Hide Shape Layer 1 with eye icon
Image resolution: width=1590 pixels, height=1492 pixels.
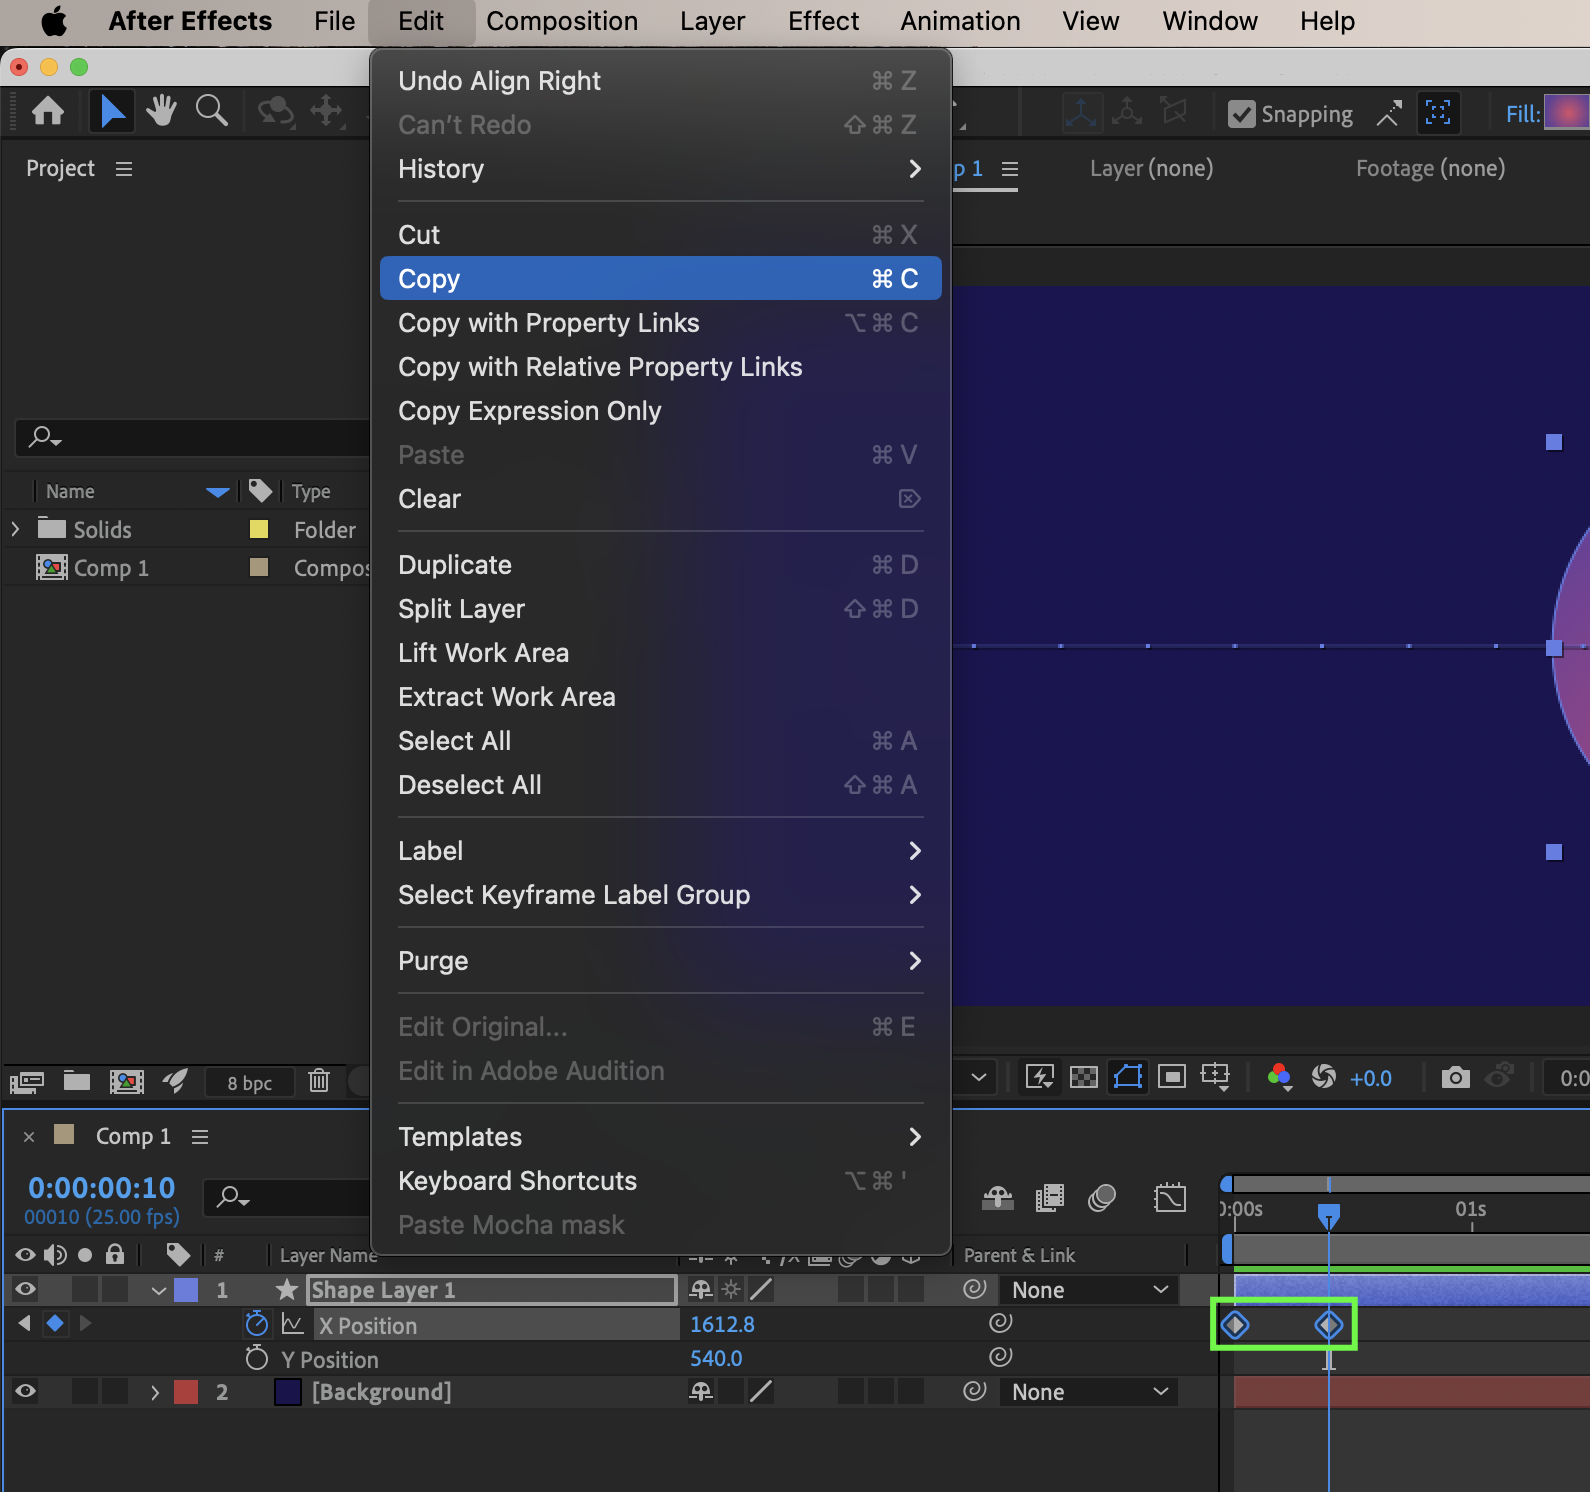click(25, 1290)
